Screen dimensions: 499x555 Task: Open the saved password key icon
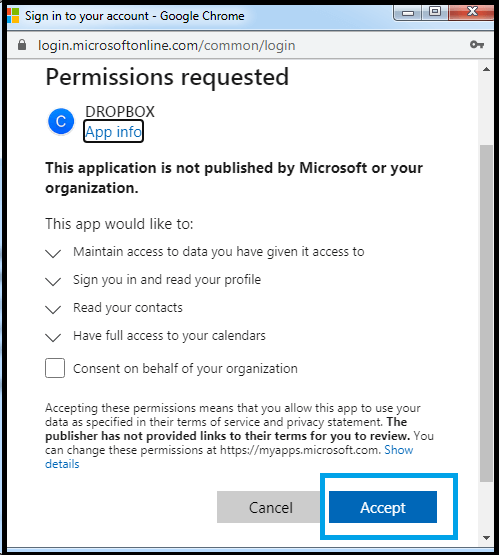point(476,45)
